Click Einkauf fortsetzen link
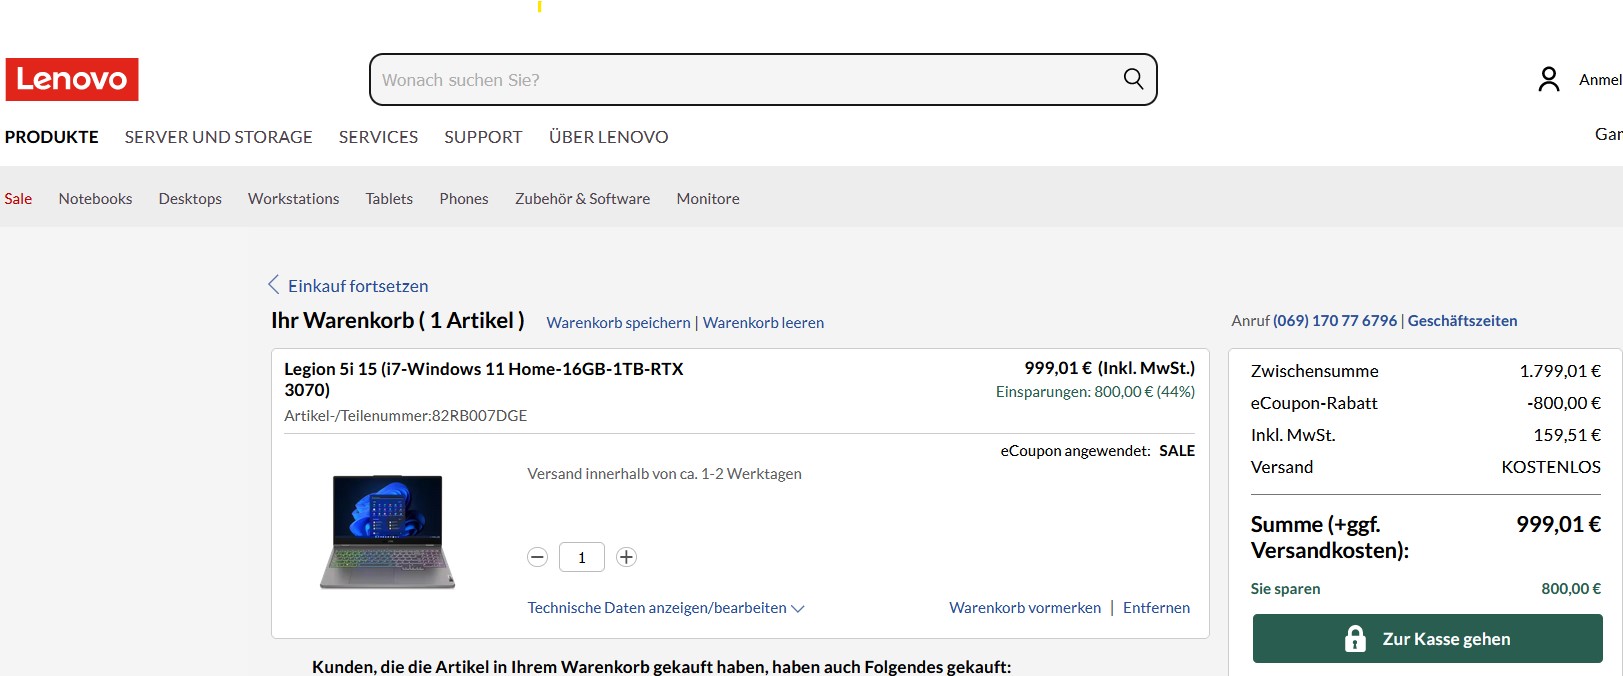1623x676 pixels. tap(358, 286)
